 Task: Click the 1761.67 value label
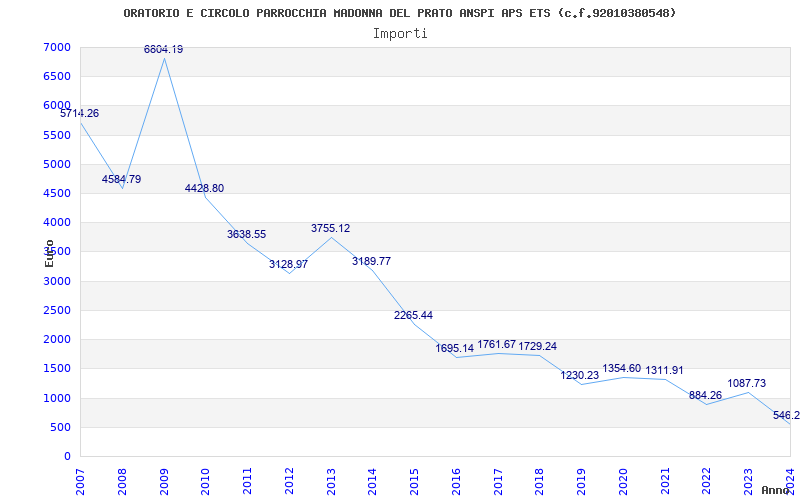pyautogui.click(x=496, y=345)
